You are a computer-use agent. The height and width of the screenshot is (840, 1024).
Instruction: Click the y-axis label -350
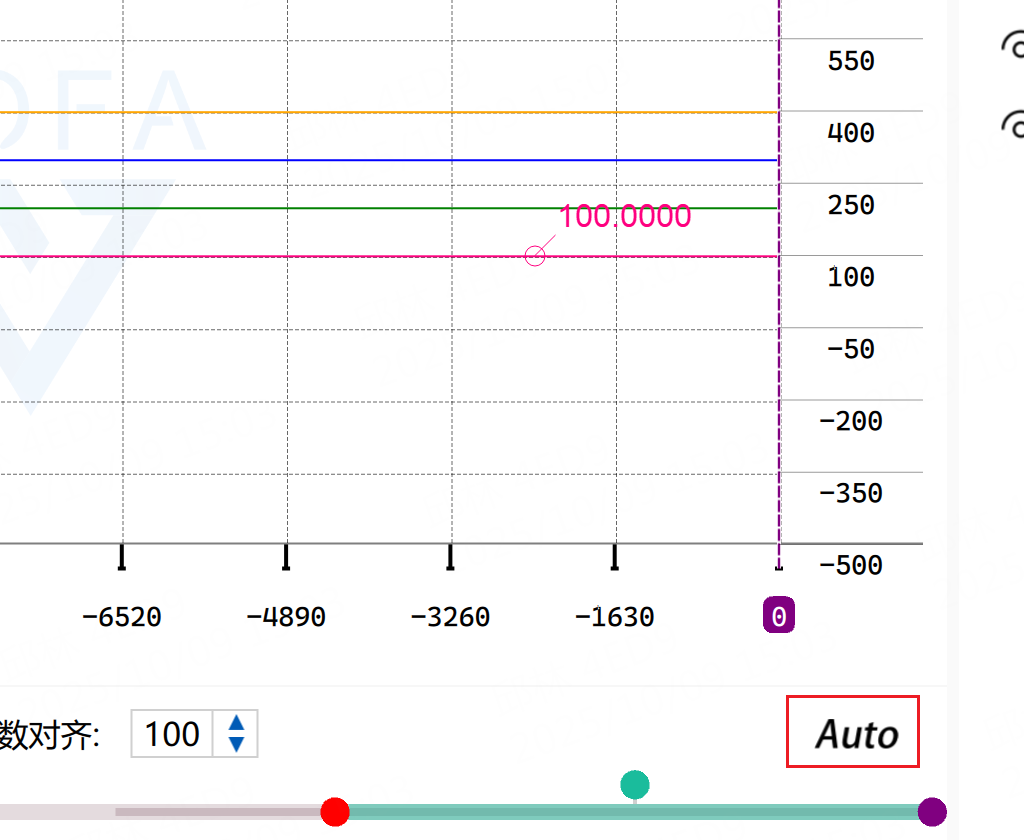[850, 493]
